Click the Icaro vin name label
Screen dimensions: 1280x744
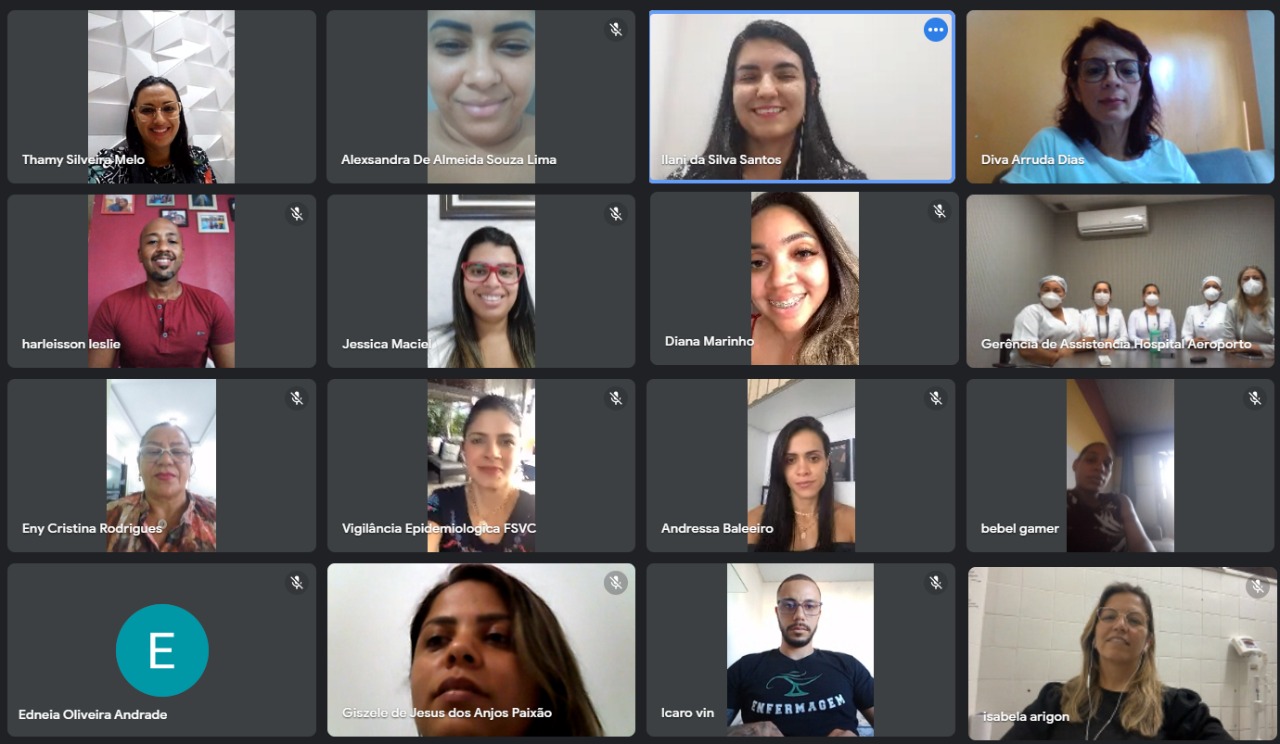[x=687, y=713]
